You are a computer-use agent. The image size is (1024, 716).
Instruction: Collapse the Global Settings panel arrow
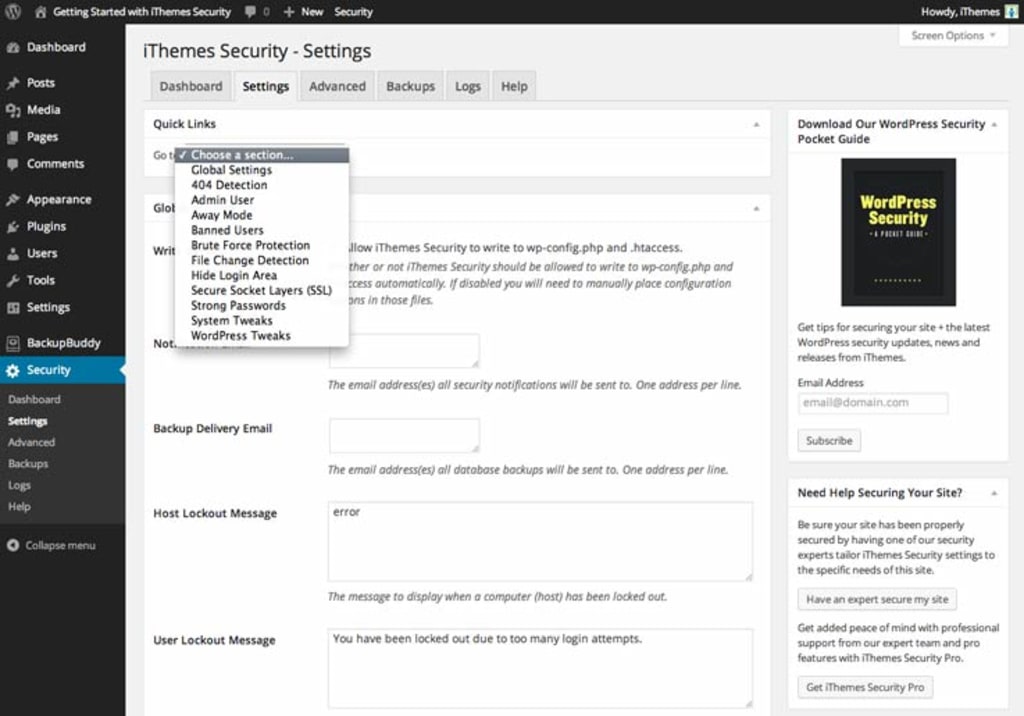(756, 208)
